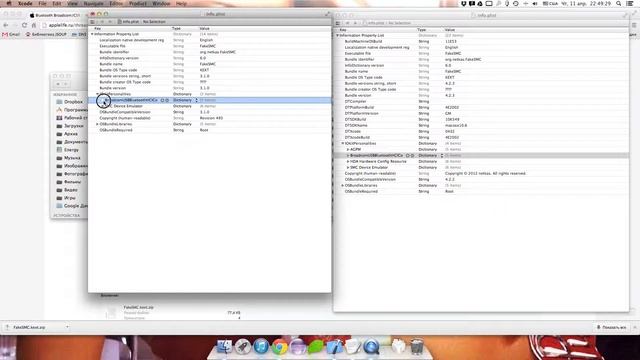Open the Xcode menu in the menu bar
Screen dimensions: 640x360
coord(25,3)
